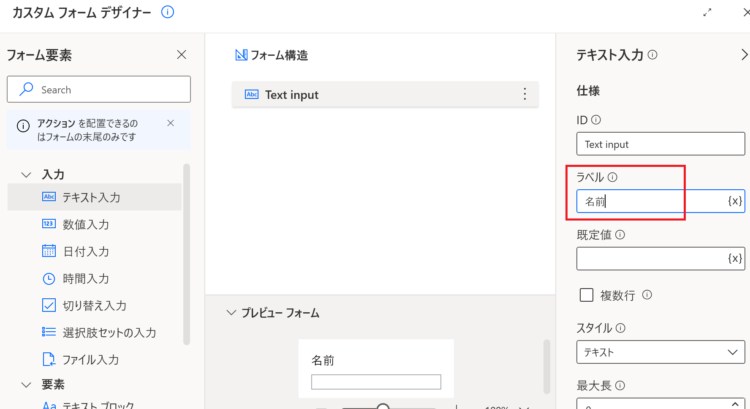750x409 pixels.
Task: Select the Text input row in フォーム構造
Action: (385, 94)
